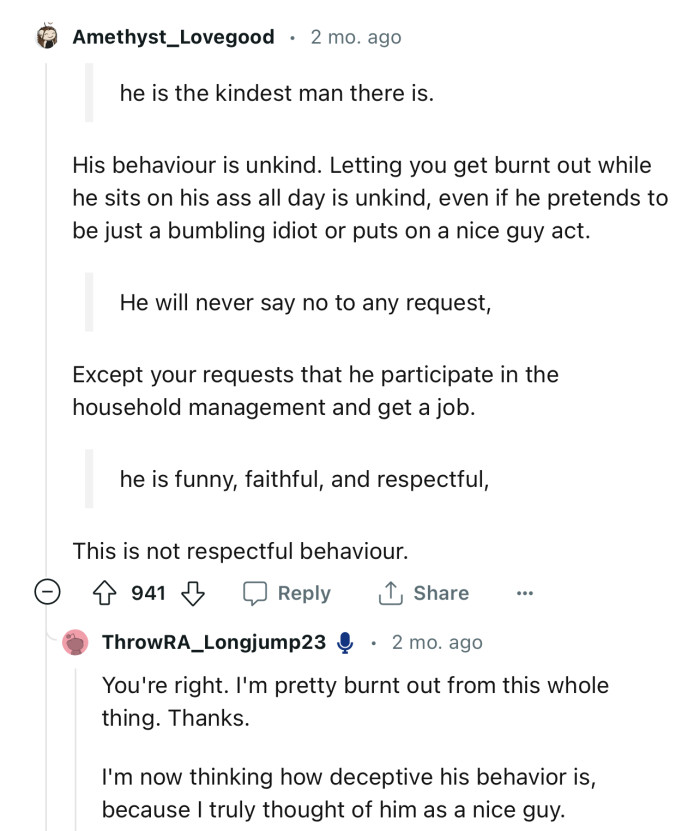Expand more options via the ellipsis
The height and width of the screenshot is (831, 700).
pyautogui.click(x=525, y=593)
